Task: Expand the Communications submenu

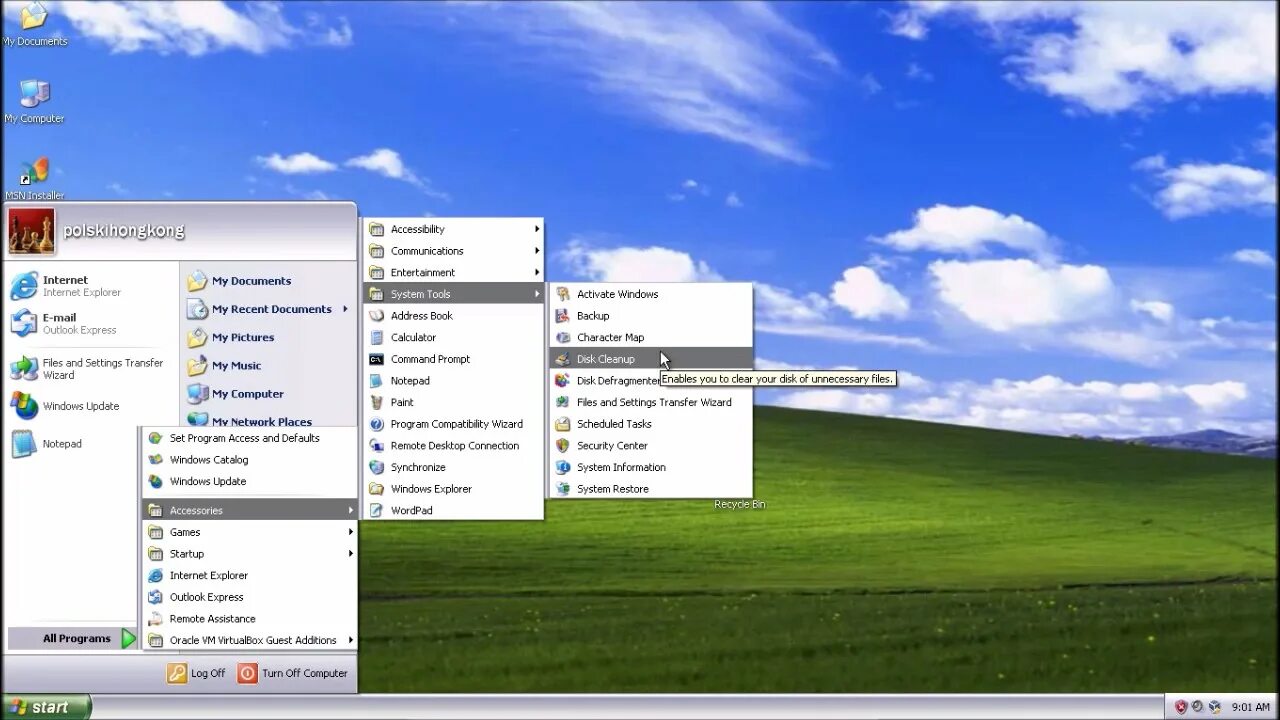Action: click(454, 251)
